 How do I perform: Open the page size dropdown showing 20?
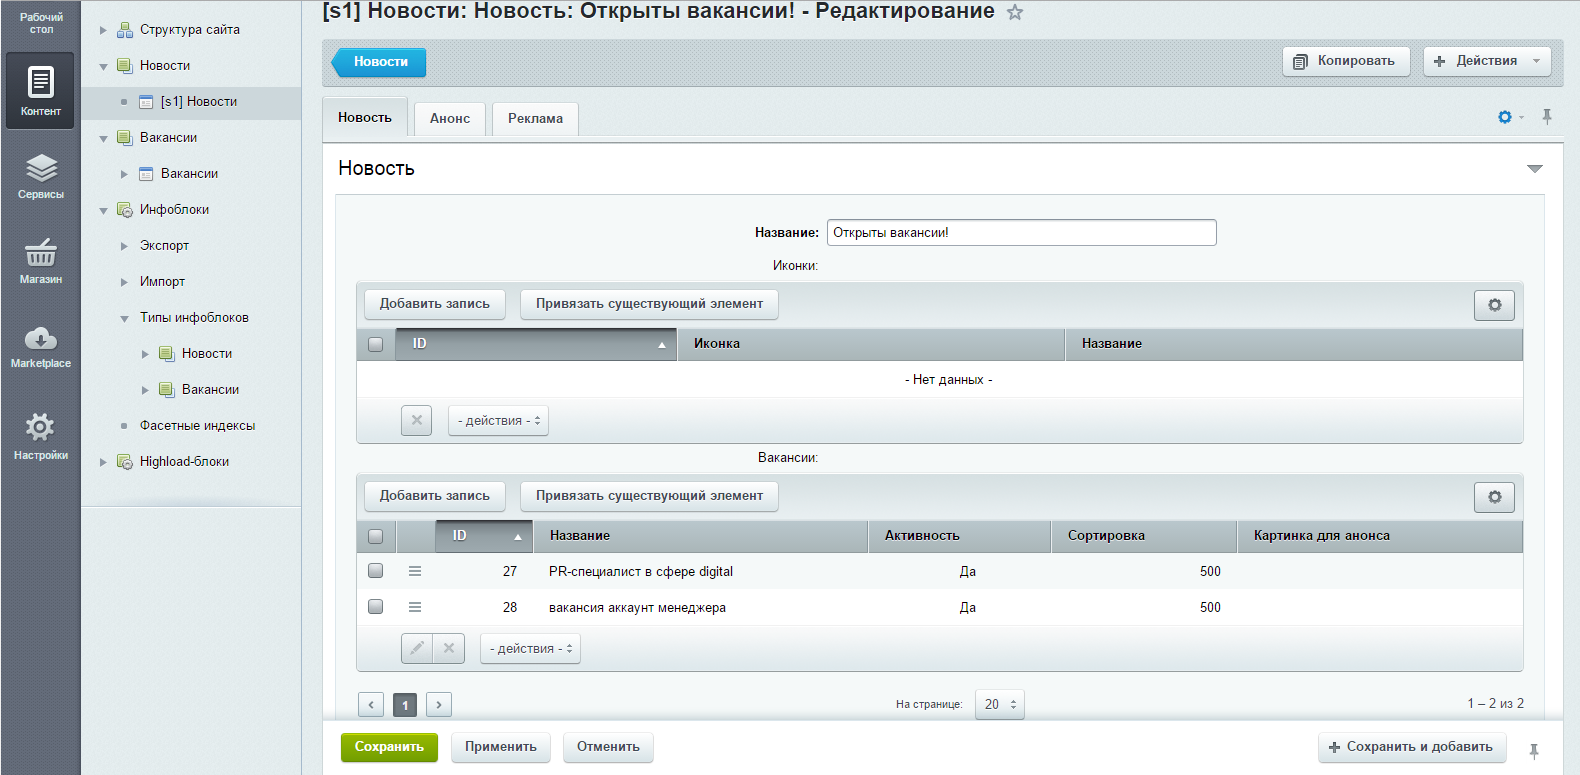coord(999,704)
